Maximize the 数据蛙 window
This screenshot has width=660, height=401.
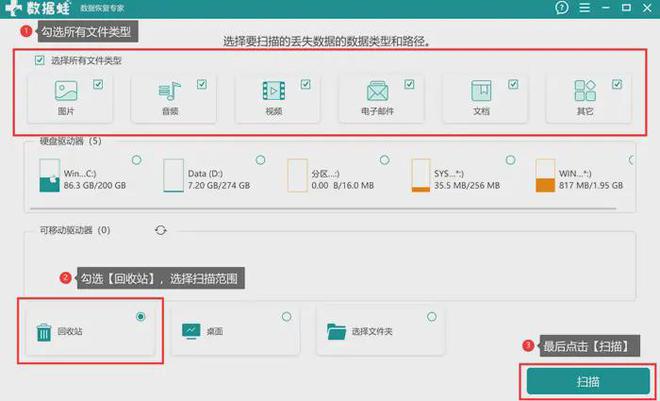point(626,8)
